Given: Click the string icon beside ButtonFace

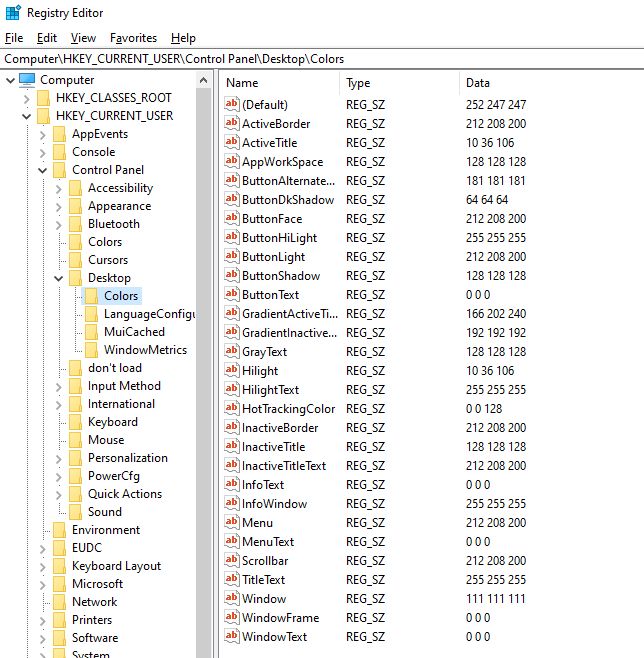Looking at the screenshot, I should pos(232,218).
